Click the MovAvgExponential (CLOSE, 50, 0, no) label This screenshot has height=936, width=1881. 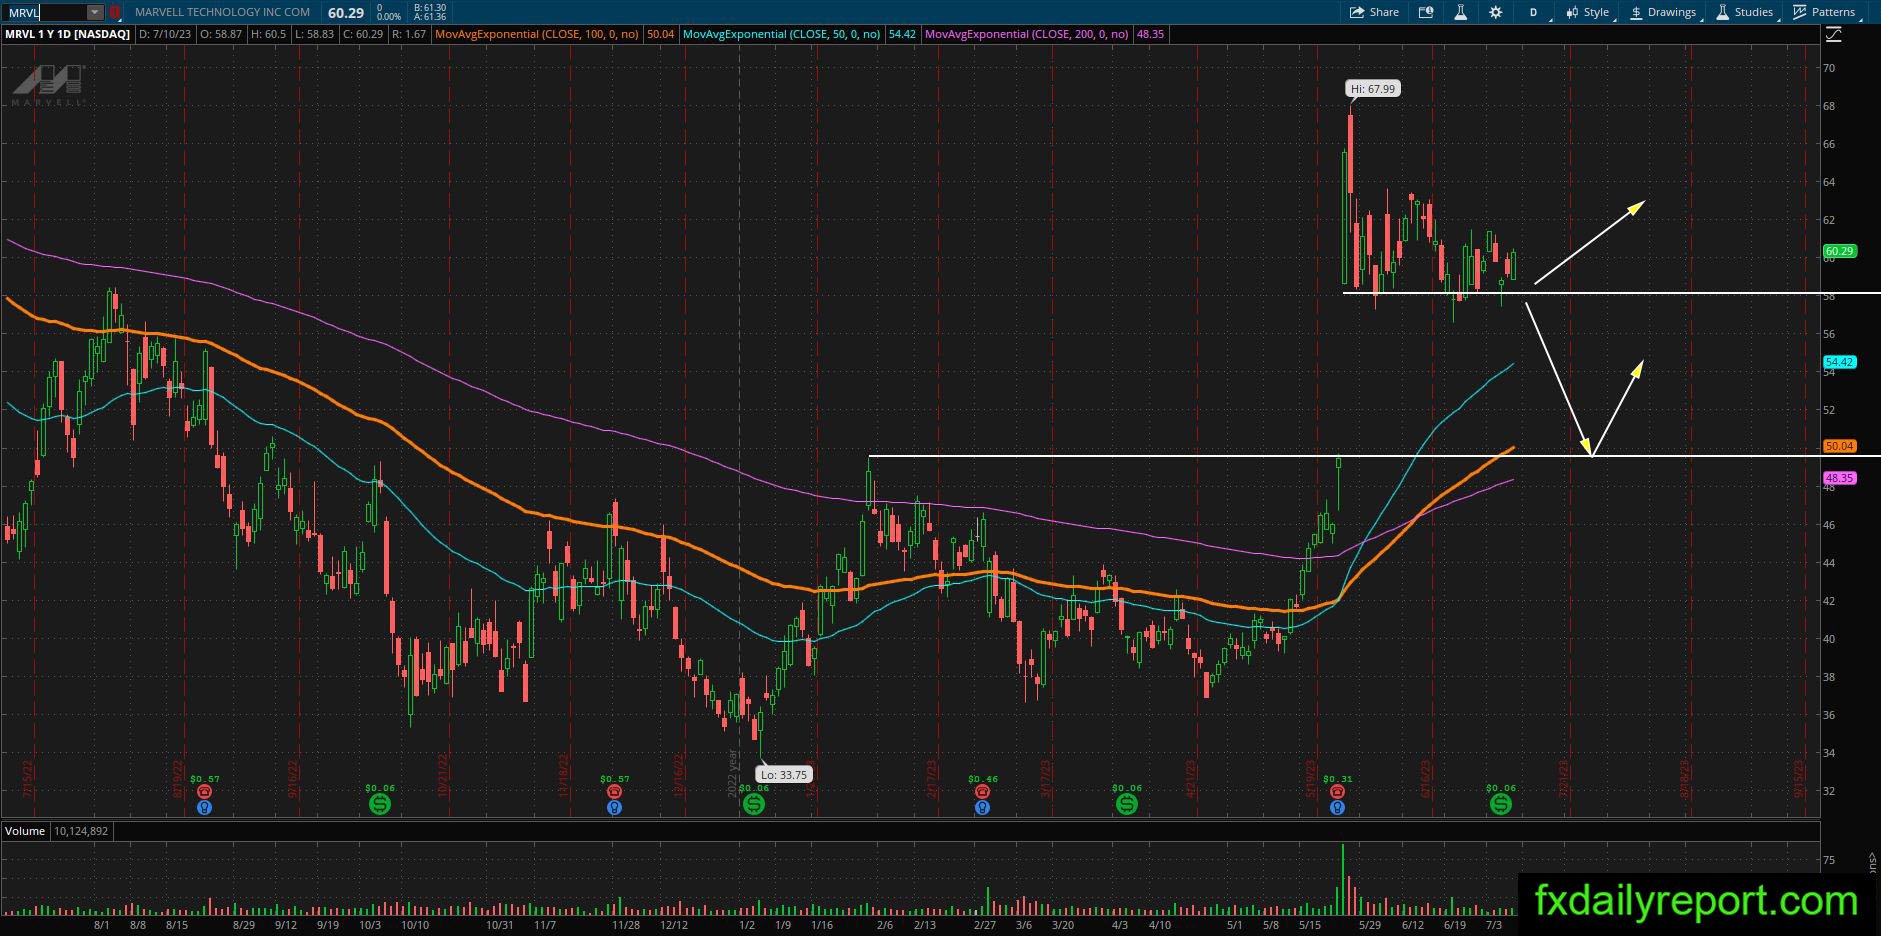781,34
